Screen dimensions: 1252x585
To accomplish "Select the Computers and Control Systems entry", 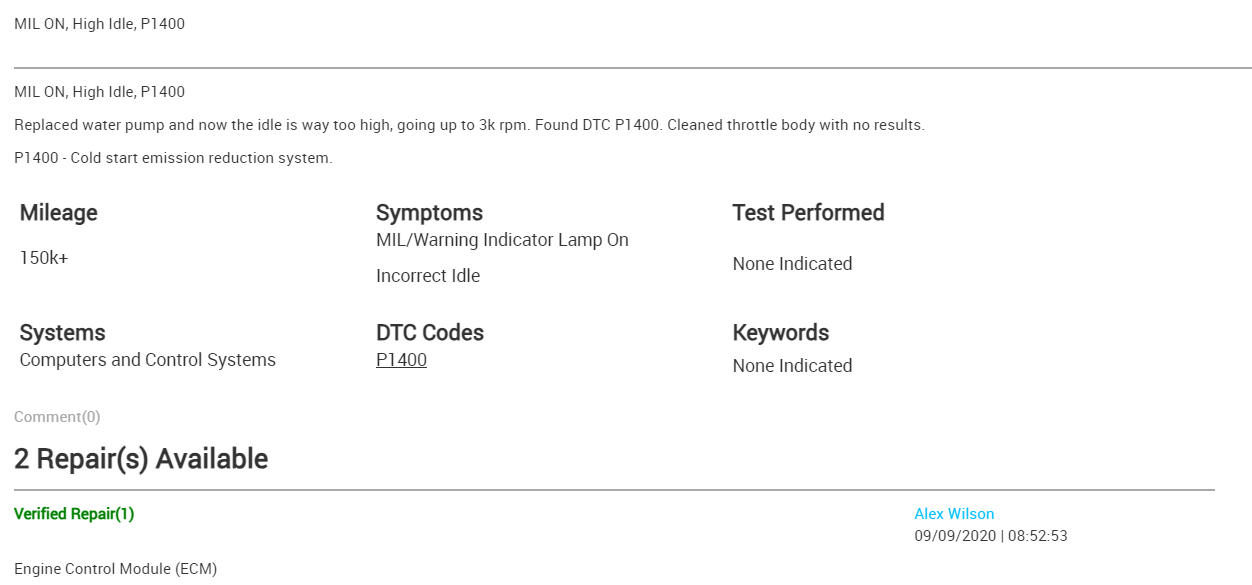I will click(148, 360).
